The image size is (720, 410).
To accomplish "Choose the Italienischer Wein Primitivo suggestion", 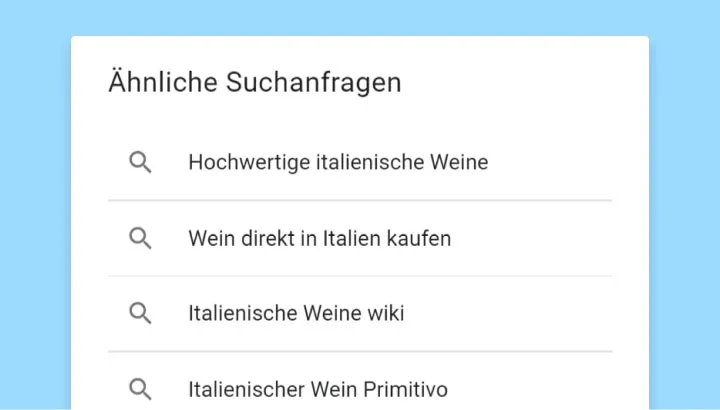I will point(317,389).
